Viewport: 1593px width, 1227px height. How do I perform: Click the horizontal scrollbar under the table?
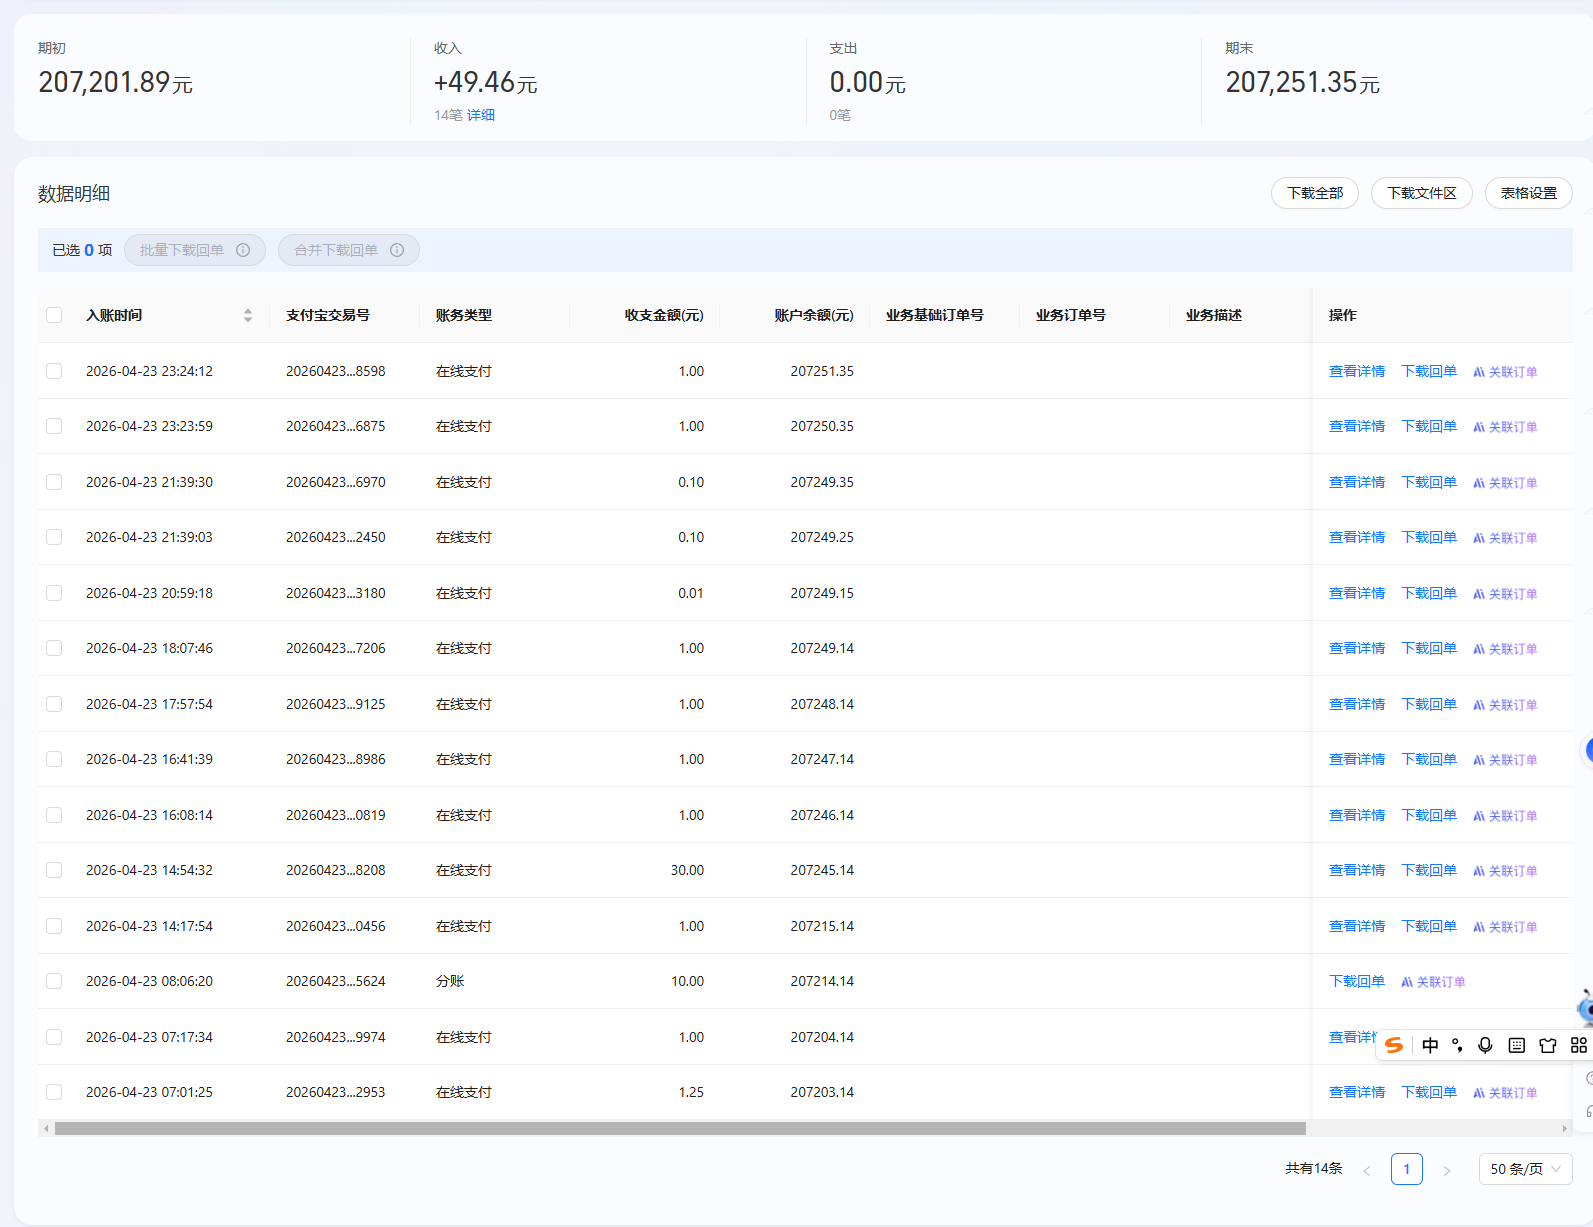pyautogui.click(x=680, y=1128)
